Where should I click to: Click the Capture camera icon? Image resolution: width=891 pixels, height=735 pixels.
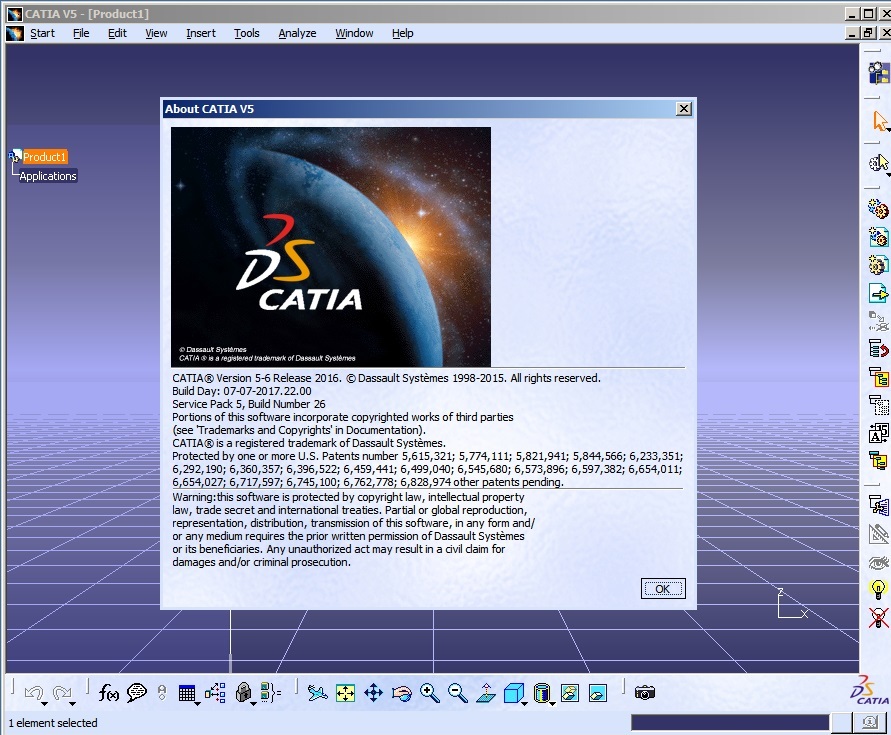[645, 692]
